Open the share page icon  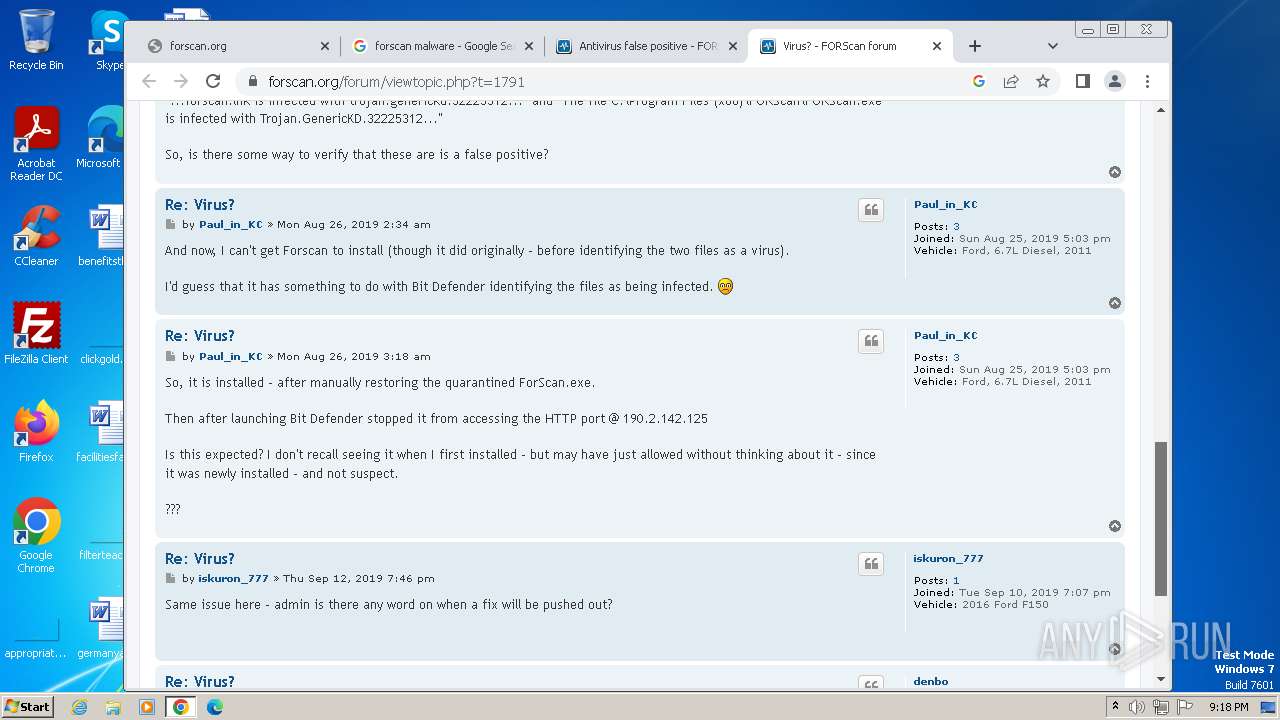[1011, 81]
